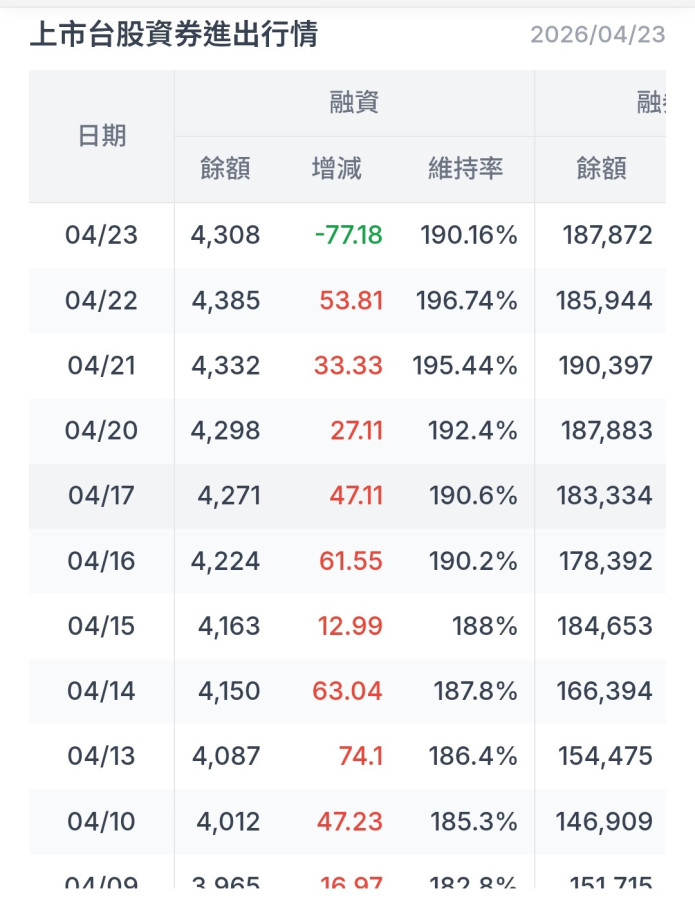The height and width of the screenshot is (900, 695).
Task: Click the 融資 group header
Action: [354, 103]
